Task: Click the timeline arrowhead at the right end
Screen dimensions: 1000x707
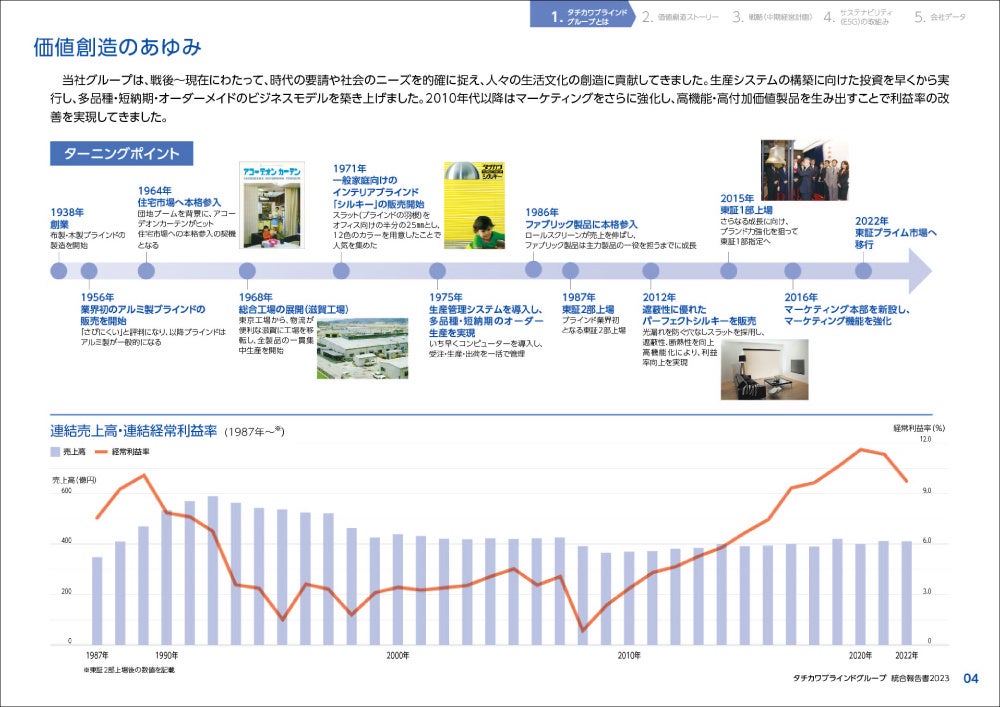Action: [920, 271]
